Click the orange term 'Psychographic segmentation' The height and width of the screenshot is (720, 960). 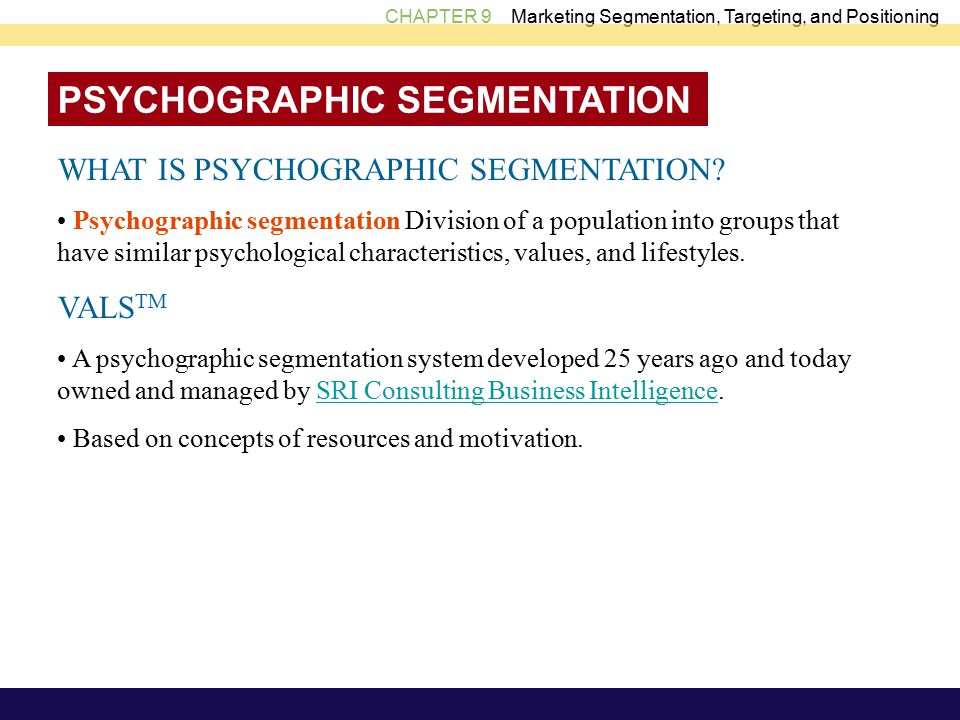click(x=236, y=221)
